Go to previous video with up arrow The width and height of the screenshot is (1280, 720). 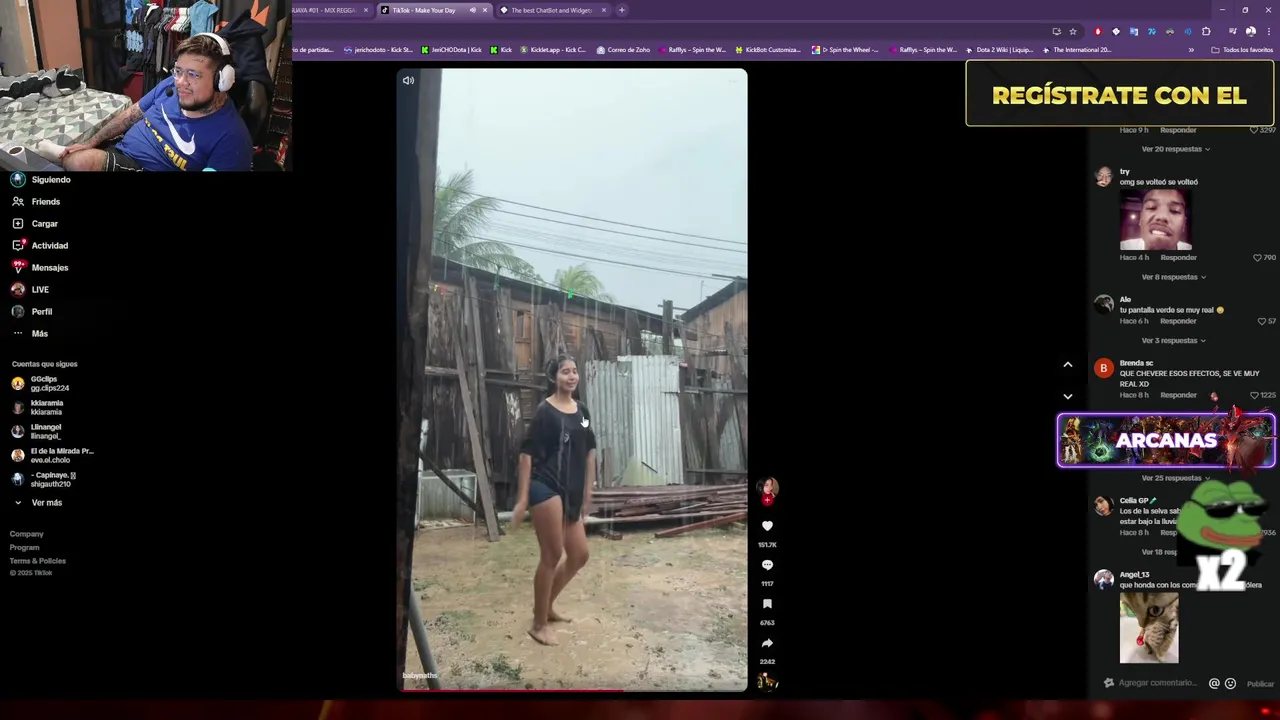pyautogui.click(x=1067, y=365)
